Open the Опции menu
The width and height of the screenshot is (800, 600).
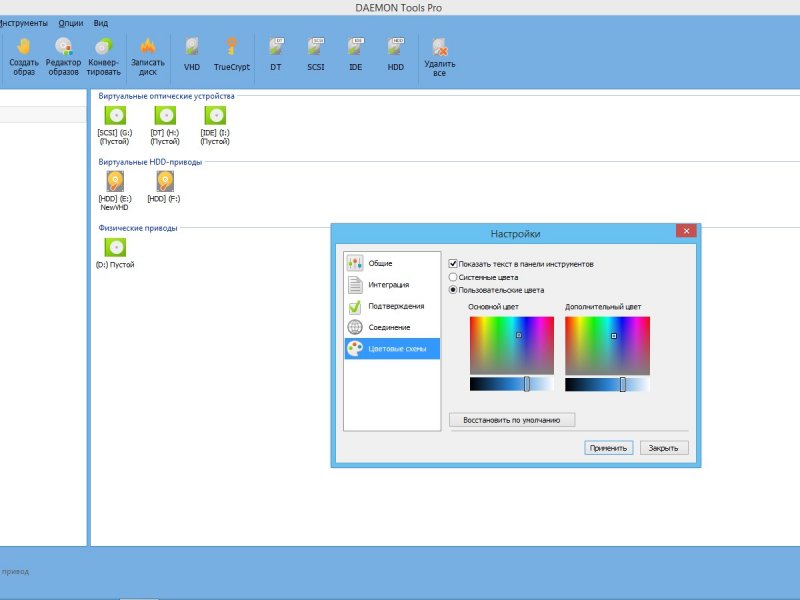point(70,23)
